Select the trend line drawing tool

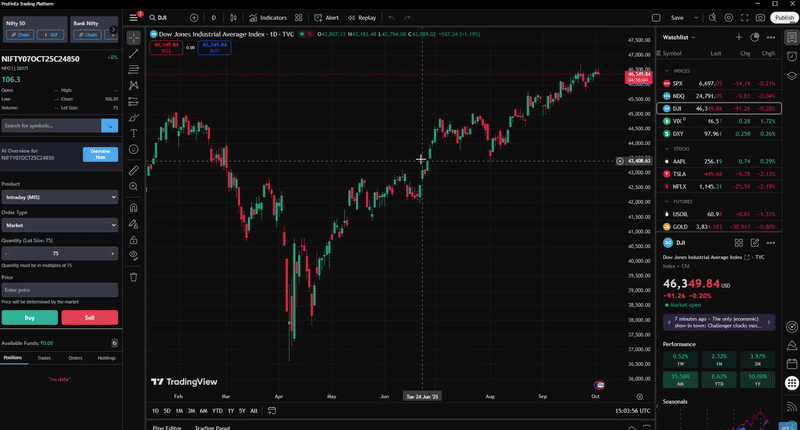click(x=134, y=54)
